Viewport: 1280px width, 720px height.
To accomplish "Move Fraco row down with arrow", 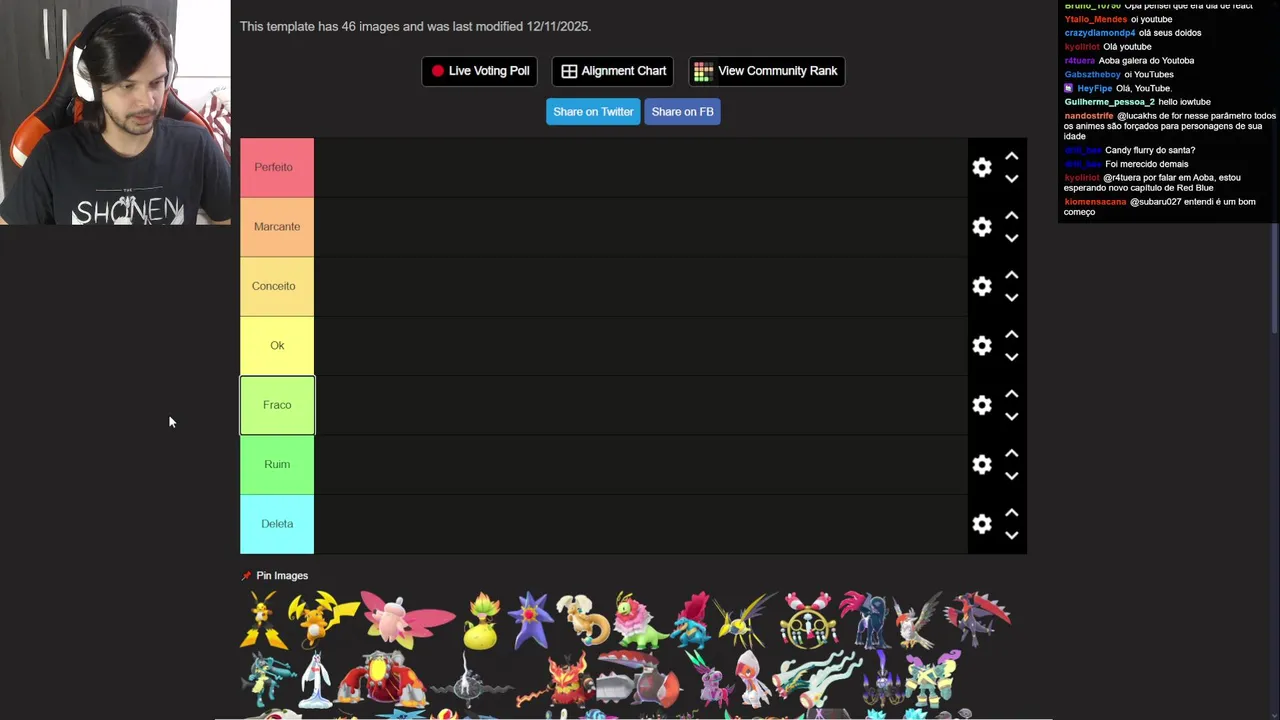I will [1012, 417].
